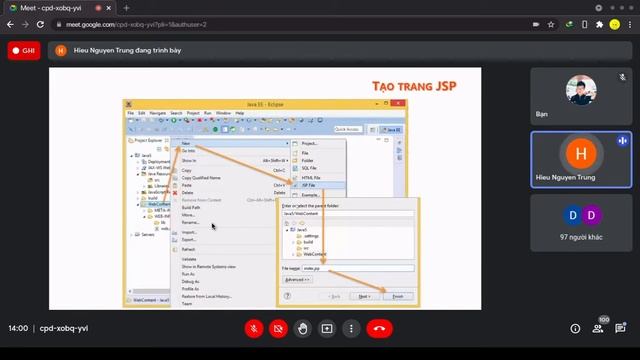Screen dimensions: 640x360
Task: Open the Chrome profile avatar
Action: click(615, 24)
